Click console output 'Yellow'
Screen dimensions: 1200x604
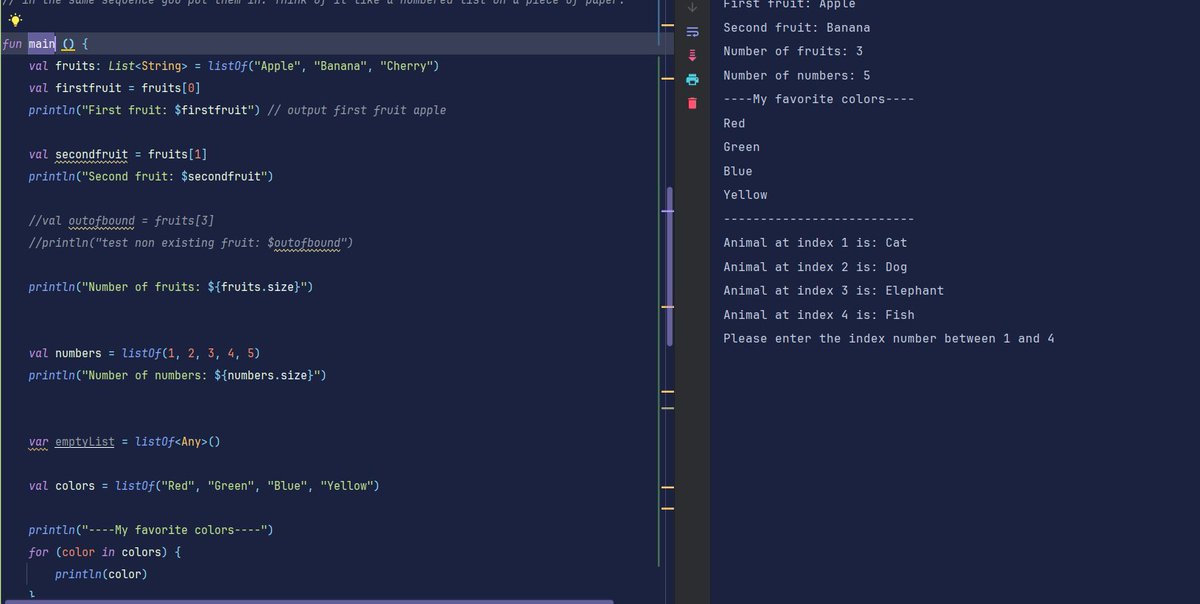point(745,195)
